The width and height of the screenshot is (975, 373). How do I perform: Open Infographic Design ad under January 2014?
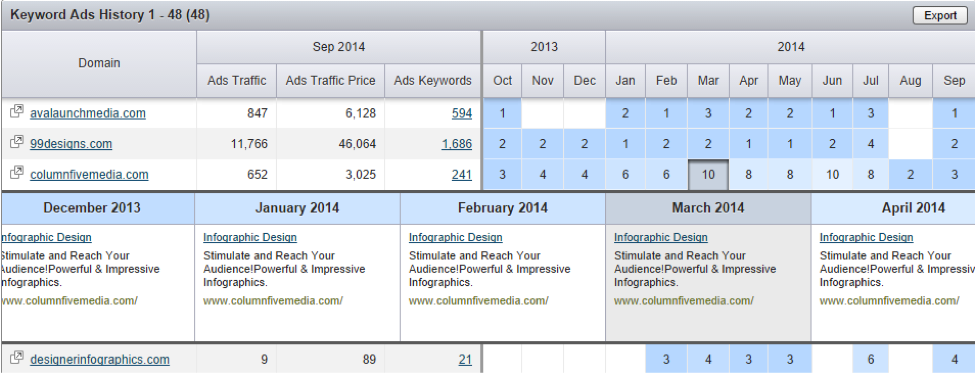(250, 237)
